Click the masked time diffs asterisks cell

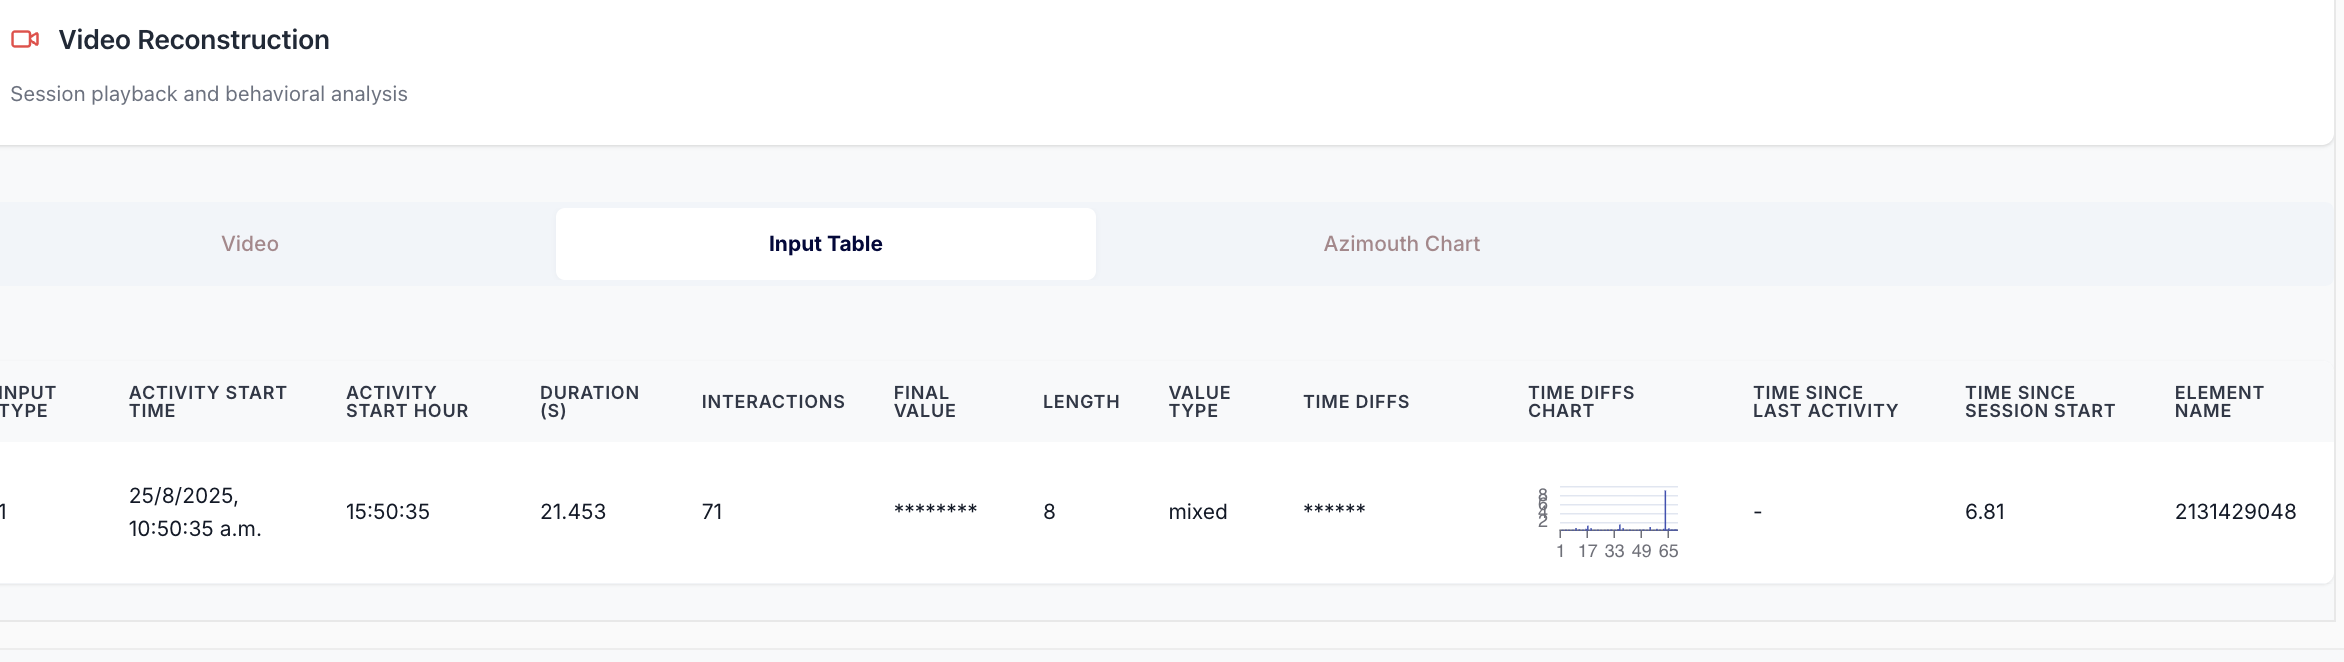click(1334, 511)
